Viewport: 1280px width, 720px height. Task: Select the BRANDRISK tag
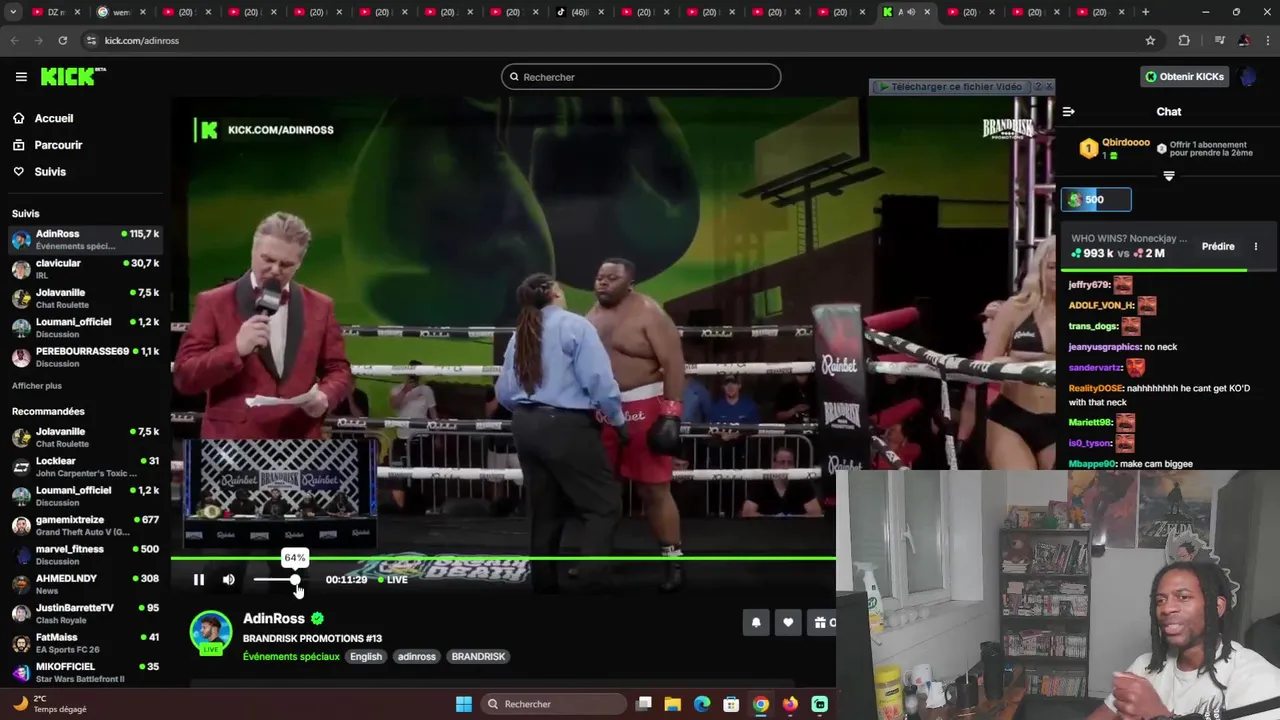[x=478, y=657]
